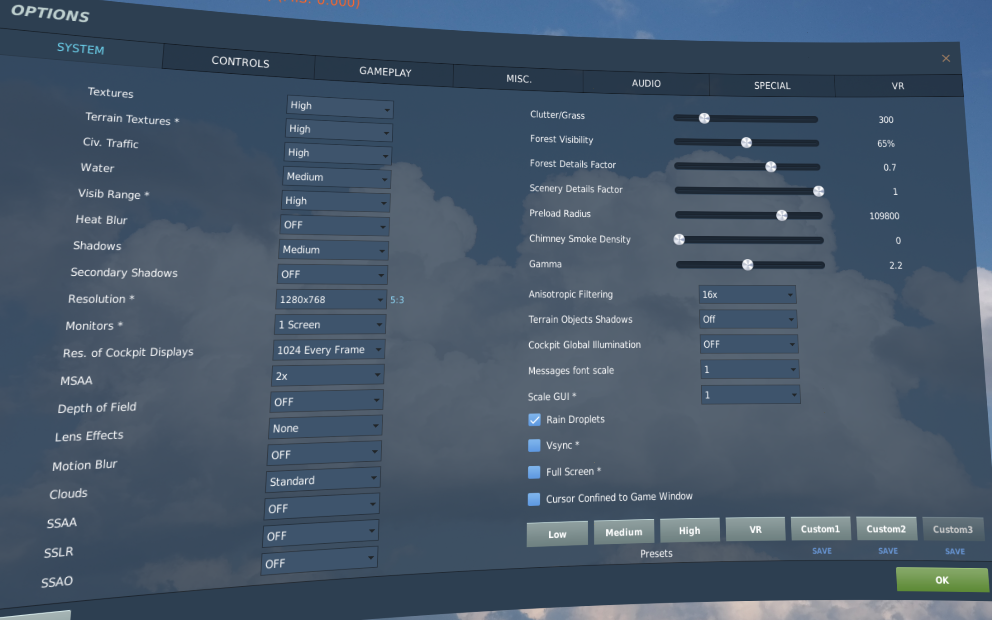Image resolution: width=992 pixels, height=620 pixels.
Task: Open the AUDIO tab
Action: tap(646, 83)
